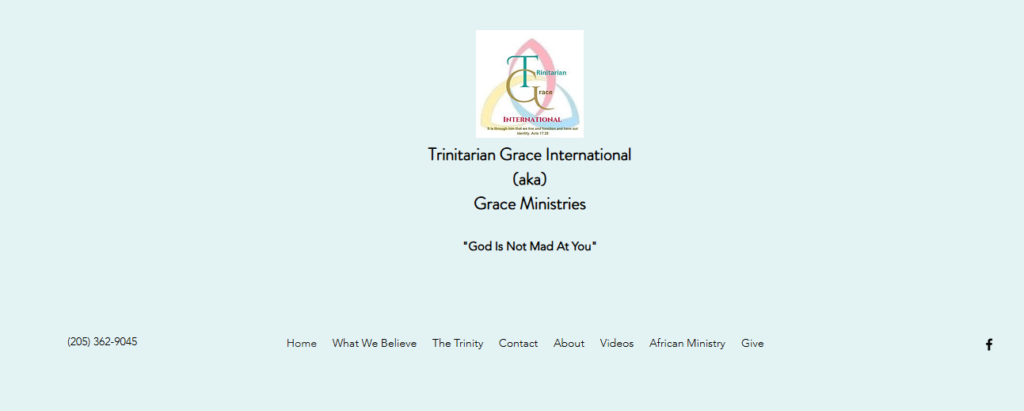This screenshot has height=411, width=1024.
Task: Open the What We Believe page
Action: (x=374, y=343)
